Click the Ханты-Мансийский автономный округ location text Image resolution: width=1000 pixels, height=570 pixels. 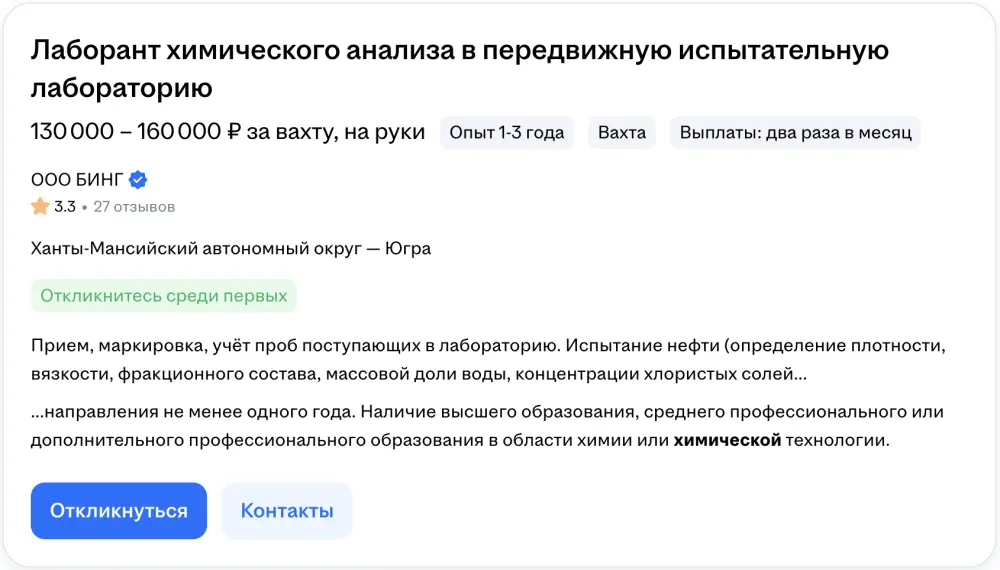tap(196, 248)
